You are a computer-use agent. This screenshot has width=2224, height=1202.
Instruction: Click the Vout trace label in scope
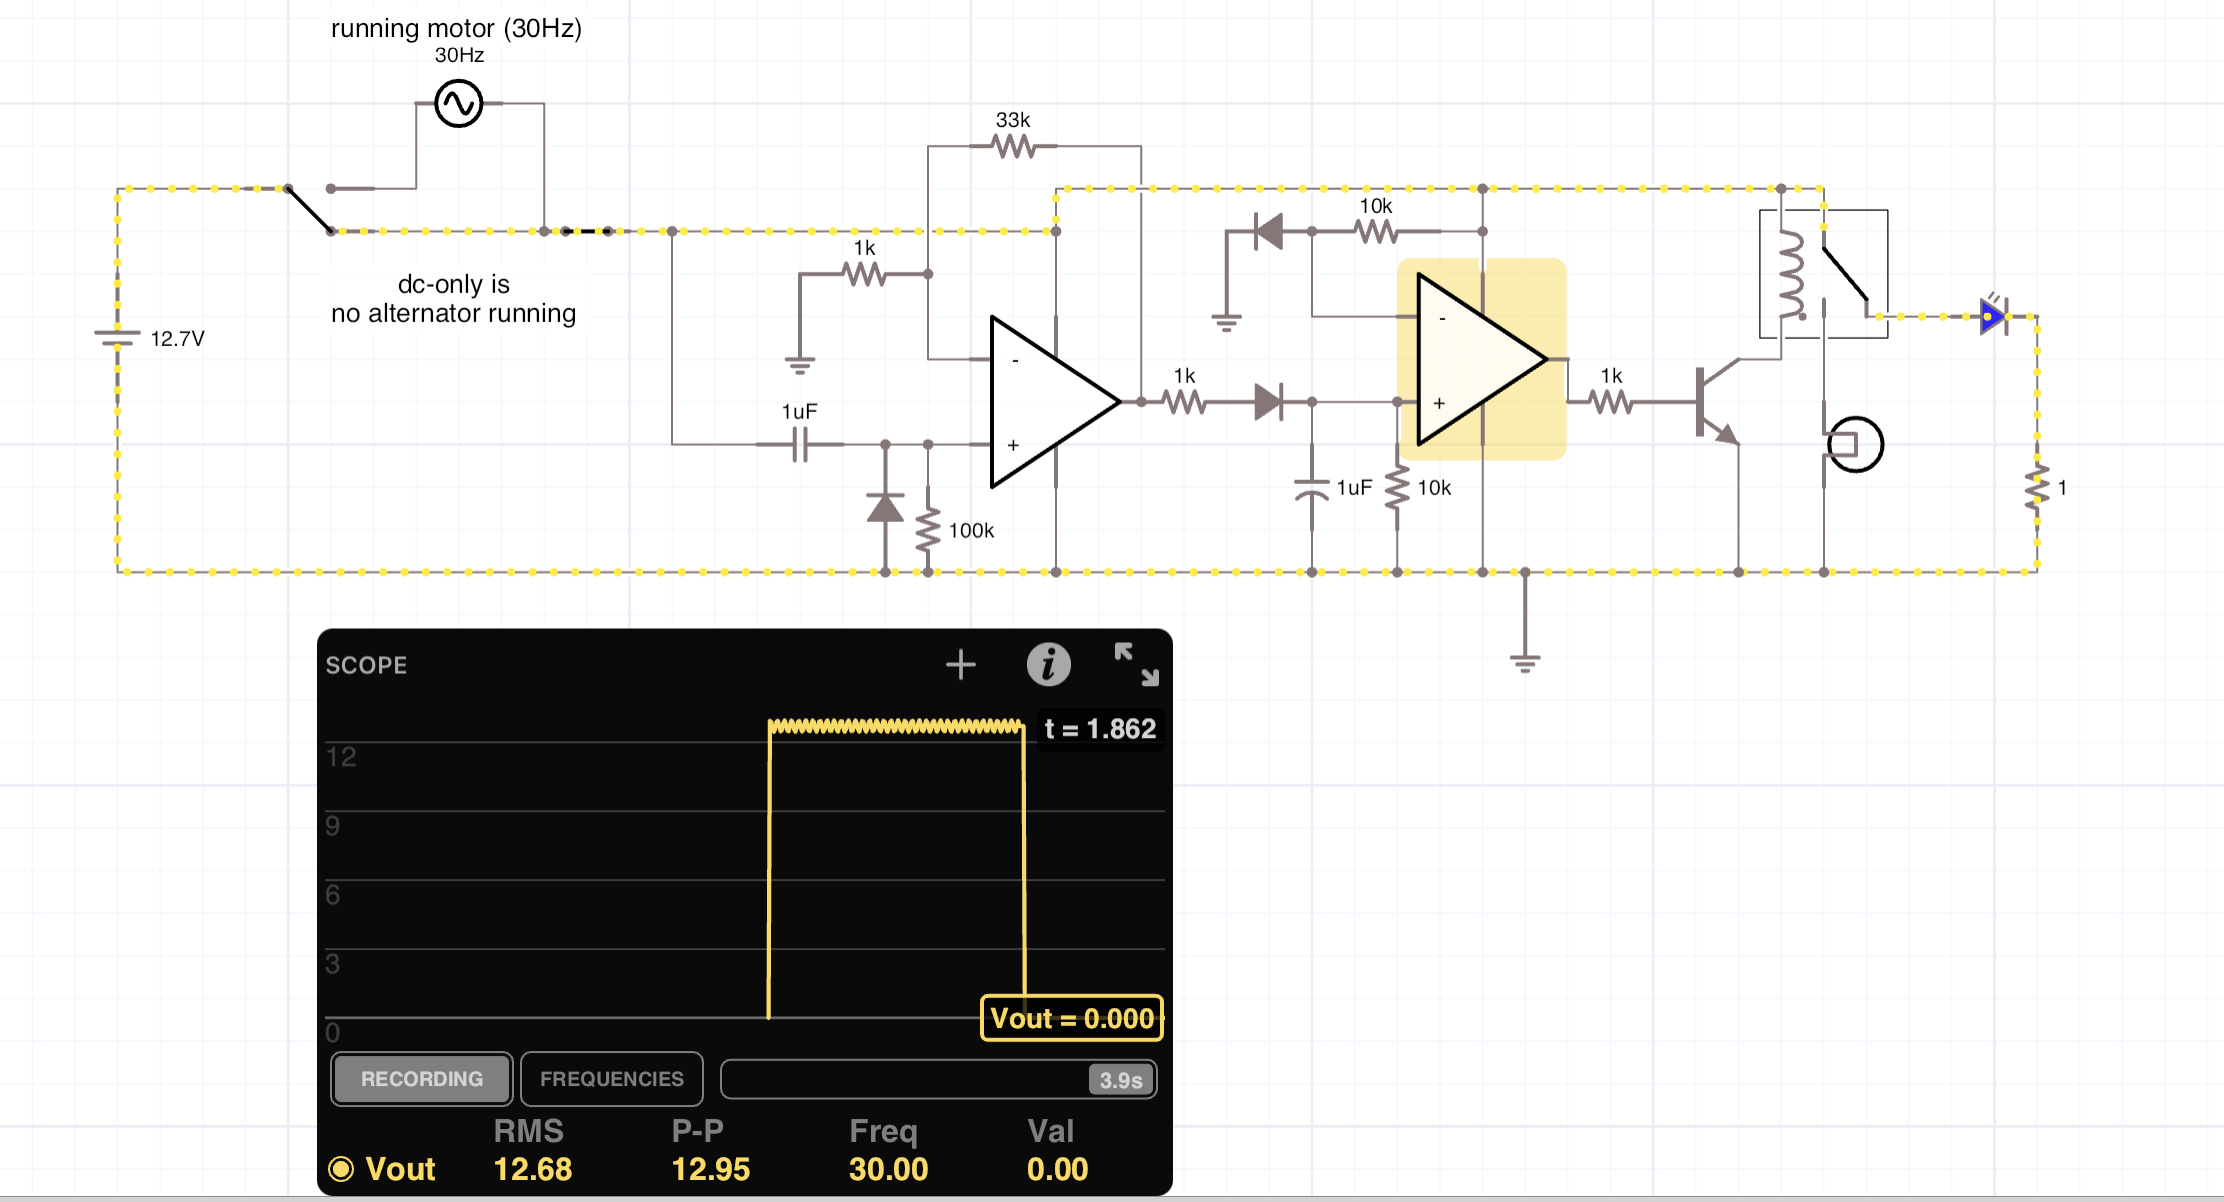click(x=400, y=1168)
